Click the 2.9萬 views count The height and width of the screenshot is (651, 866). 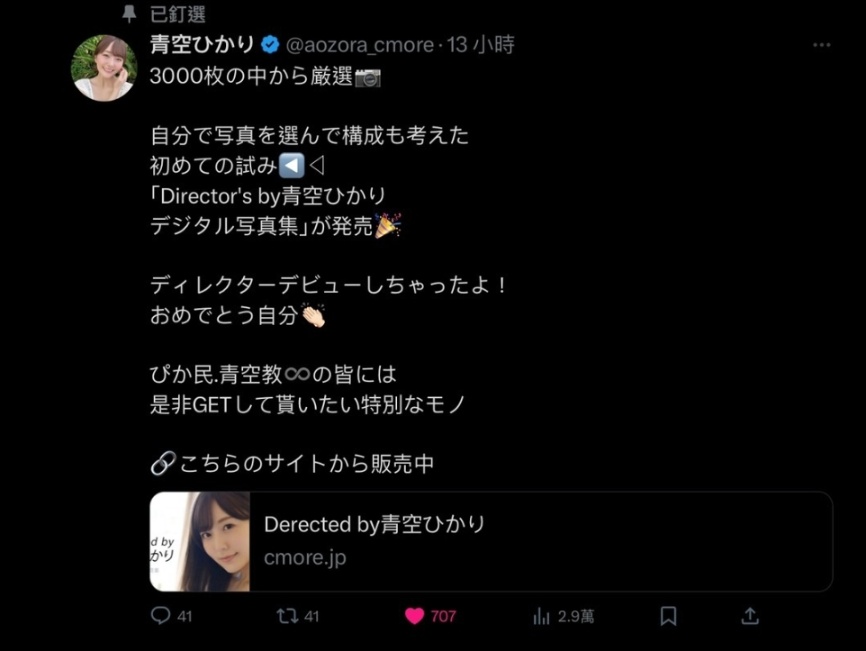(576, 616)
